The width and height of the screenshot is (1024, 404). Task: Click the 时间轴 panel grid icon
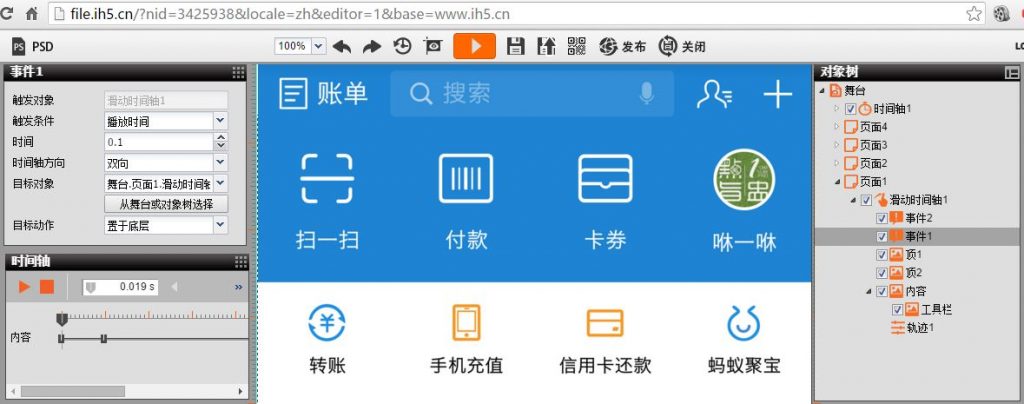(x=240, y=262)
